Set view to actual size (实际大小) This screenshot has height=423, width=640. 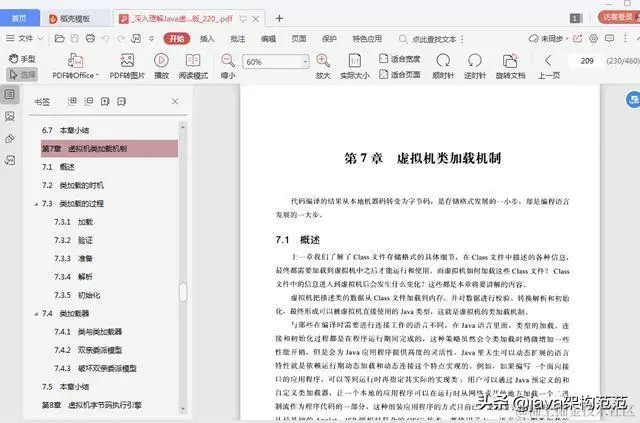pyautogui.click(x=355, y=66)
